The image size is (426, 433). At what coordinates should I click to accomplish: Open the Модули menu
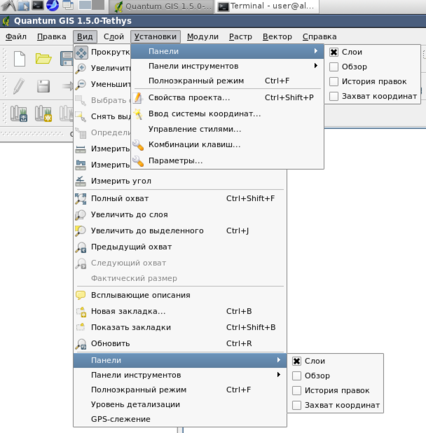tap(203, 37)
